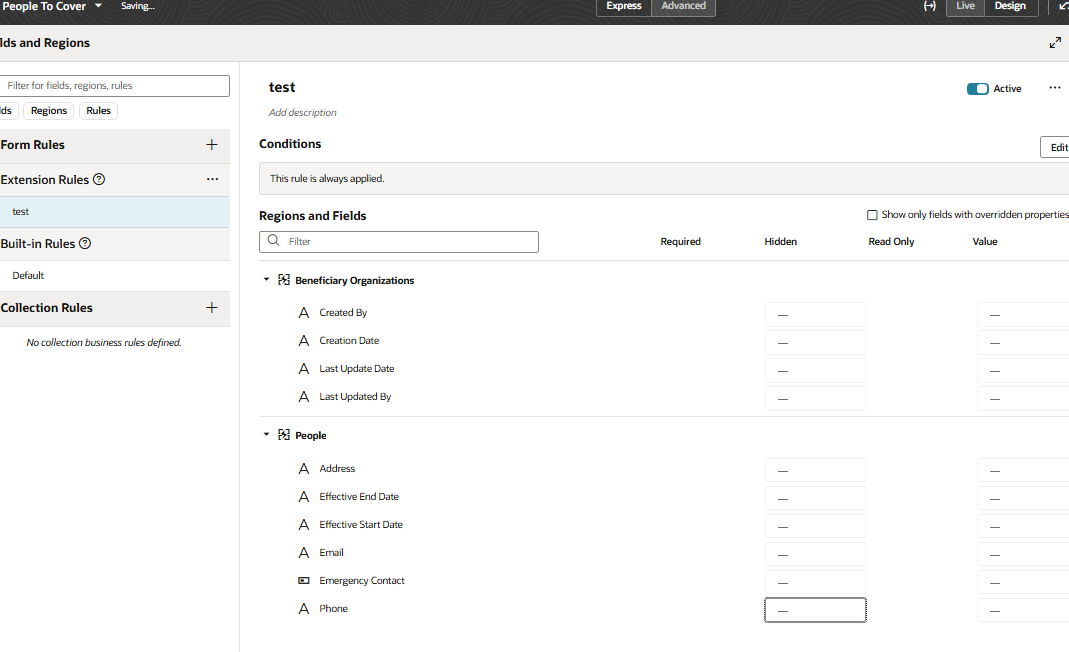Add a new Form Rule with plus icon
1069x652 pixels.
(211, 145)
